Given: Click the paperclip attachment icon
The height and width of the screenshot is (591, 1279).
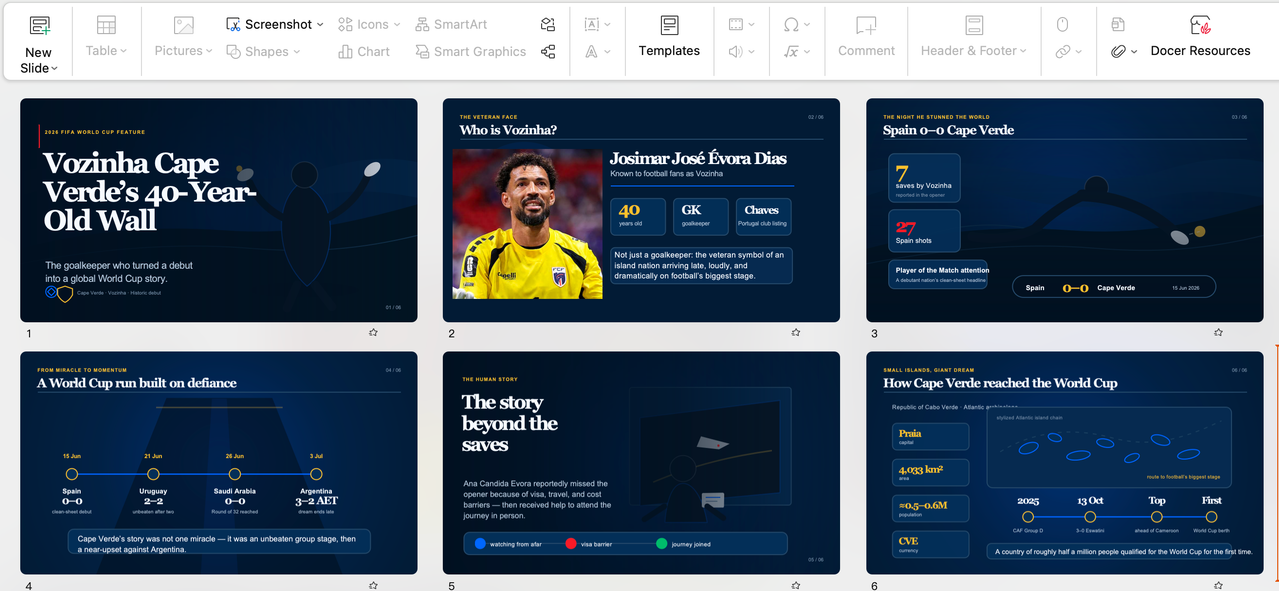Looking at the screenshot, I should tap(1118, 51).
